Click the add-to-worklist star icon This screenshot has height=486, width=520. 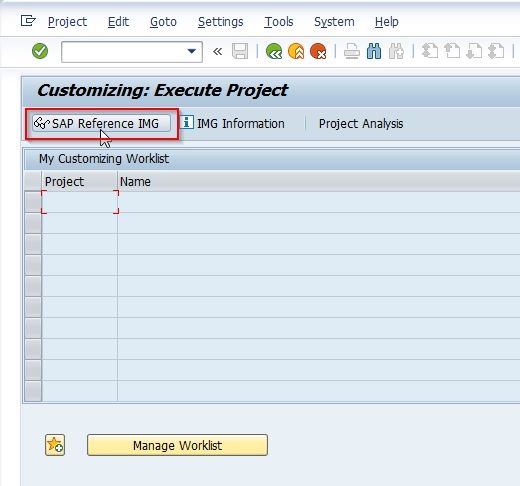pos(55,445)
